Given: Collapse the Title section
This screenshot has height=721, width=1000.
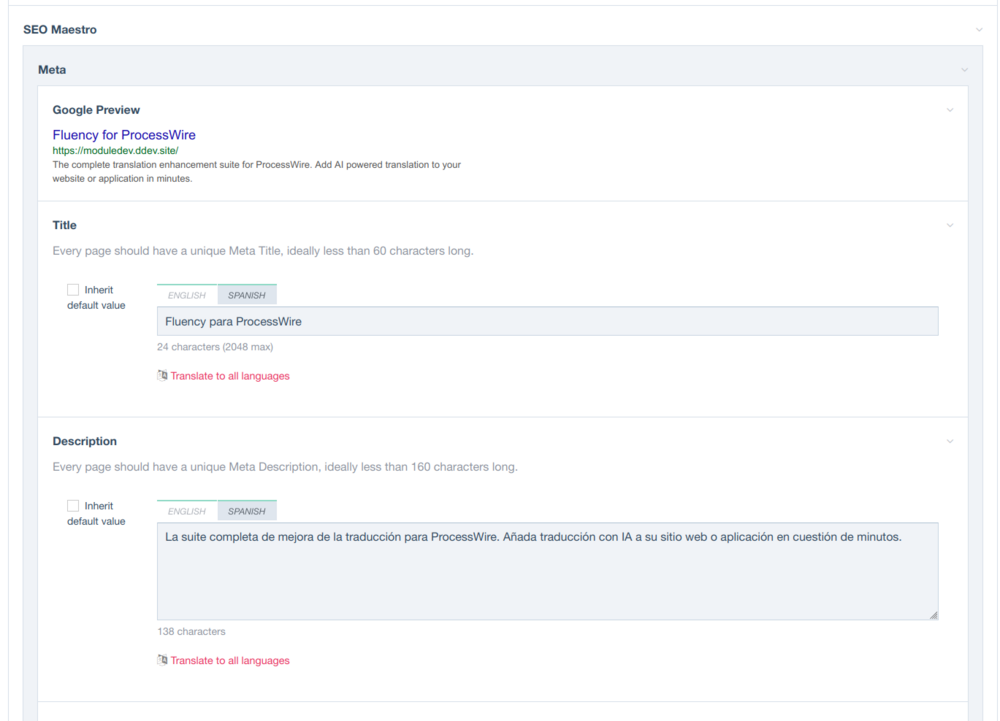Looking at the screenshot, I should (x=948, y=225).
